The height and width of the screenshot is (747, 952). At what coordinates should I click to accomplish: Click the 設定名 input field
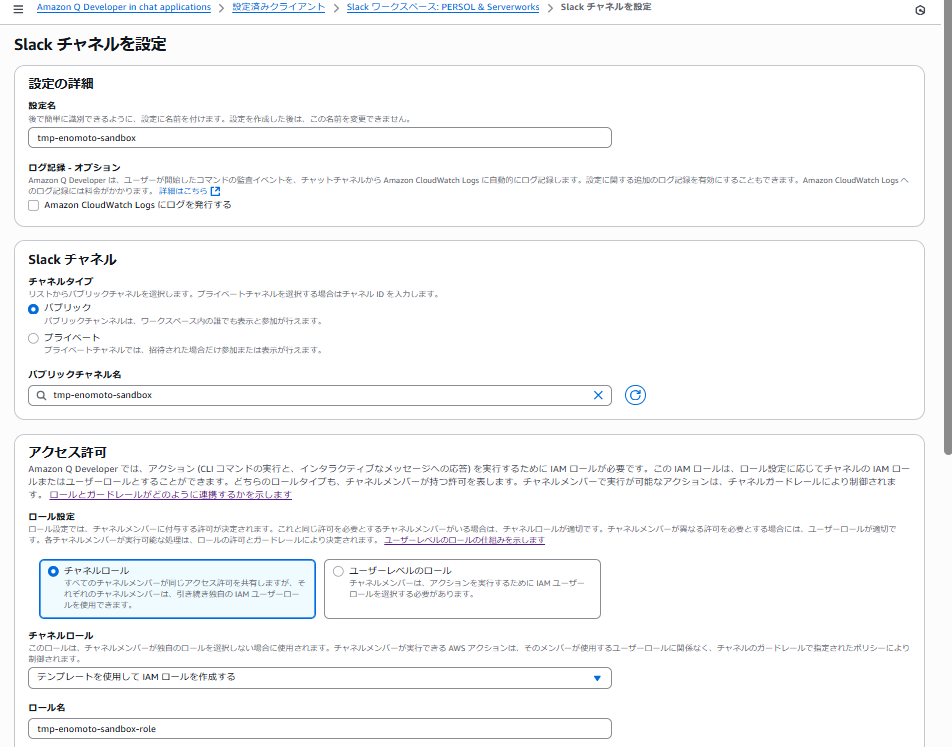pos(319,138)
